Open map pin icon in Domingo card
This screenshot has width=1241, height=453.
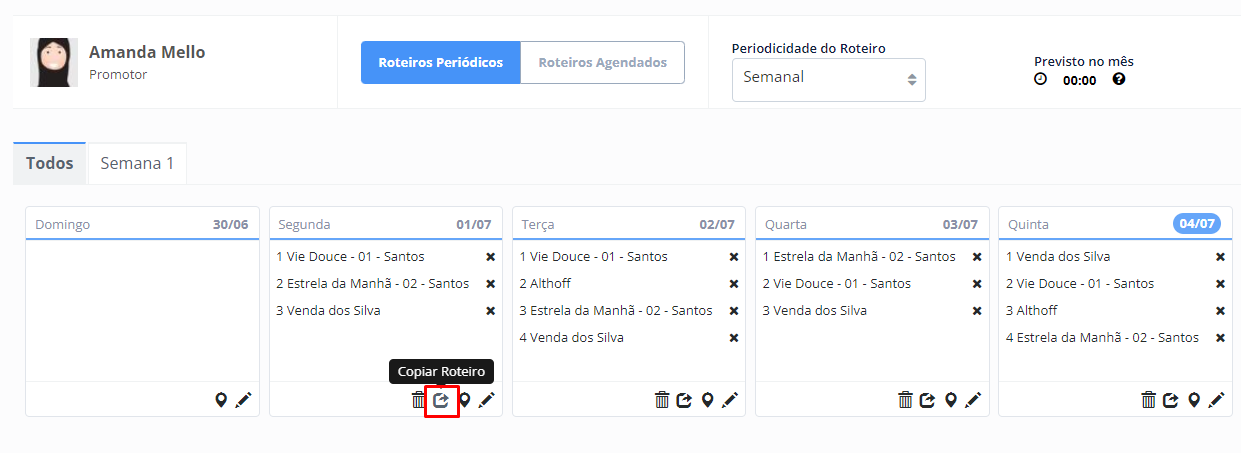pyautogui.click(x=221, y=400)
